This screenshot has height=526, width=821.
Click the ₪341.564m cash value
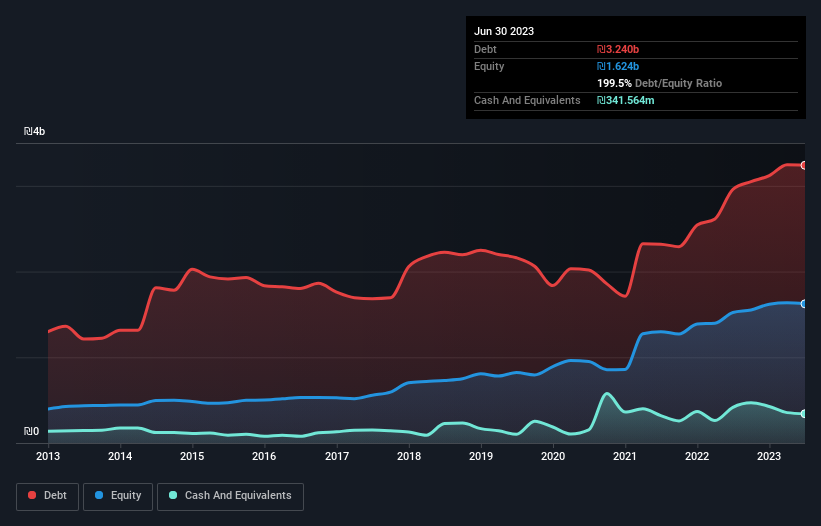click(626, 100)
